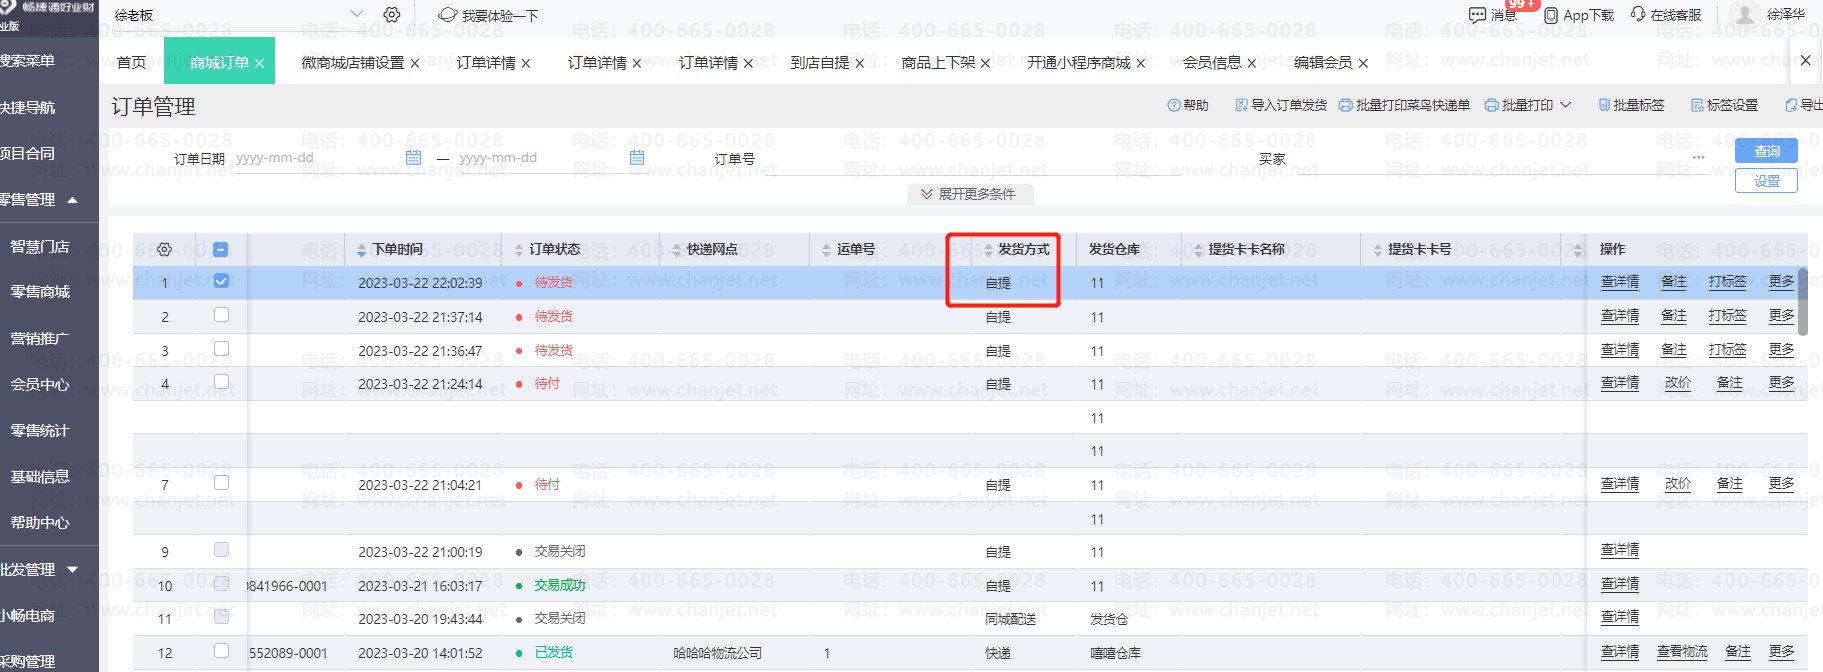Image resolution: width=1823 pixels, height=672 pixels.
Task: Open 更多 menu for row 1
Action: coord(1781,282)
